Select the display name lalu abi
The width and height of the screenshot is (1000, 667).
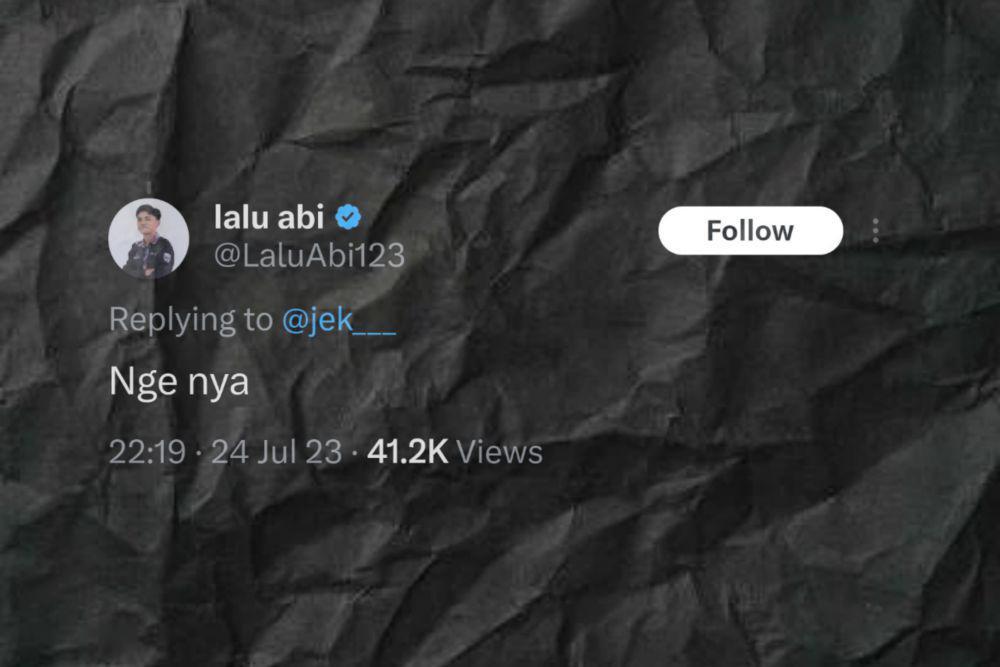pos(269,217)
